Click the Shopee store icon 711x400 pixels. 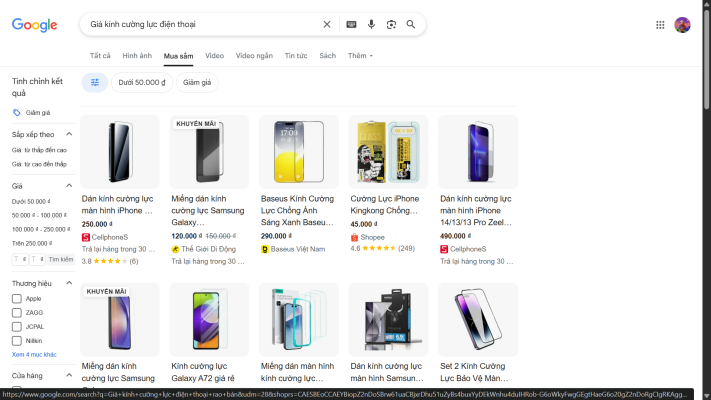[354, 237]
